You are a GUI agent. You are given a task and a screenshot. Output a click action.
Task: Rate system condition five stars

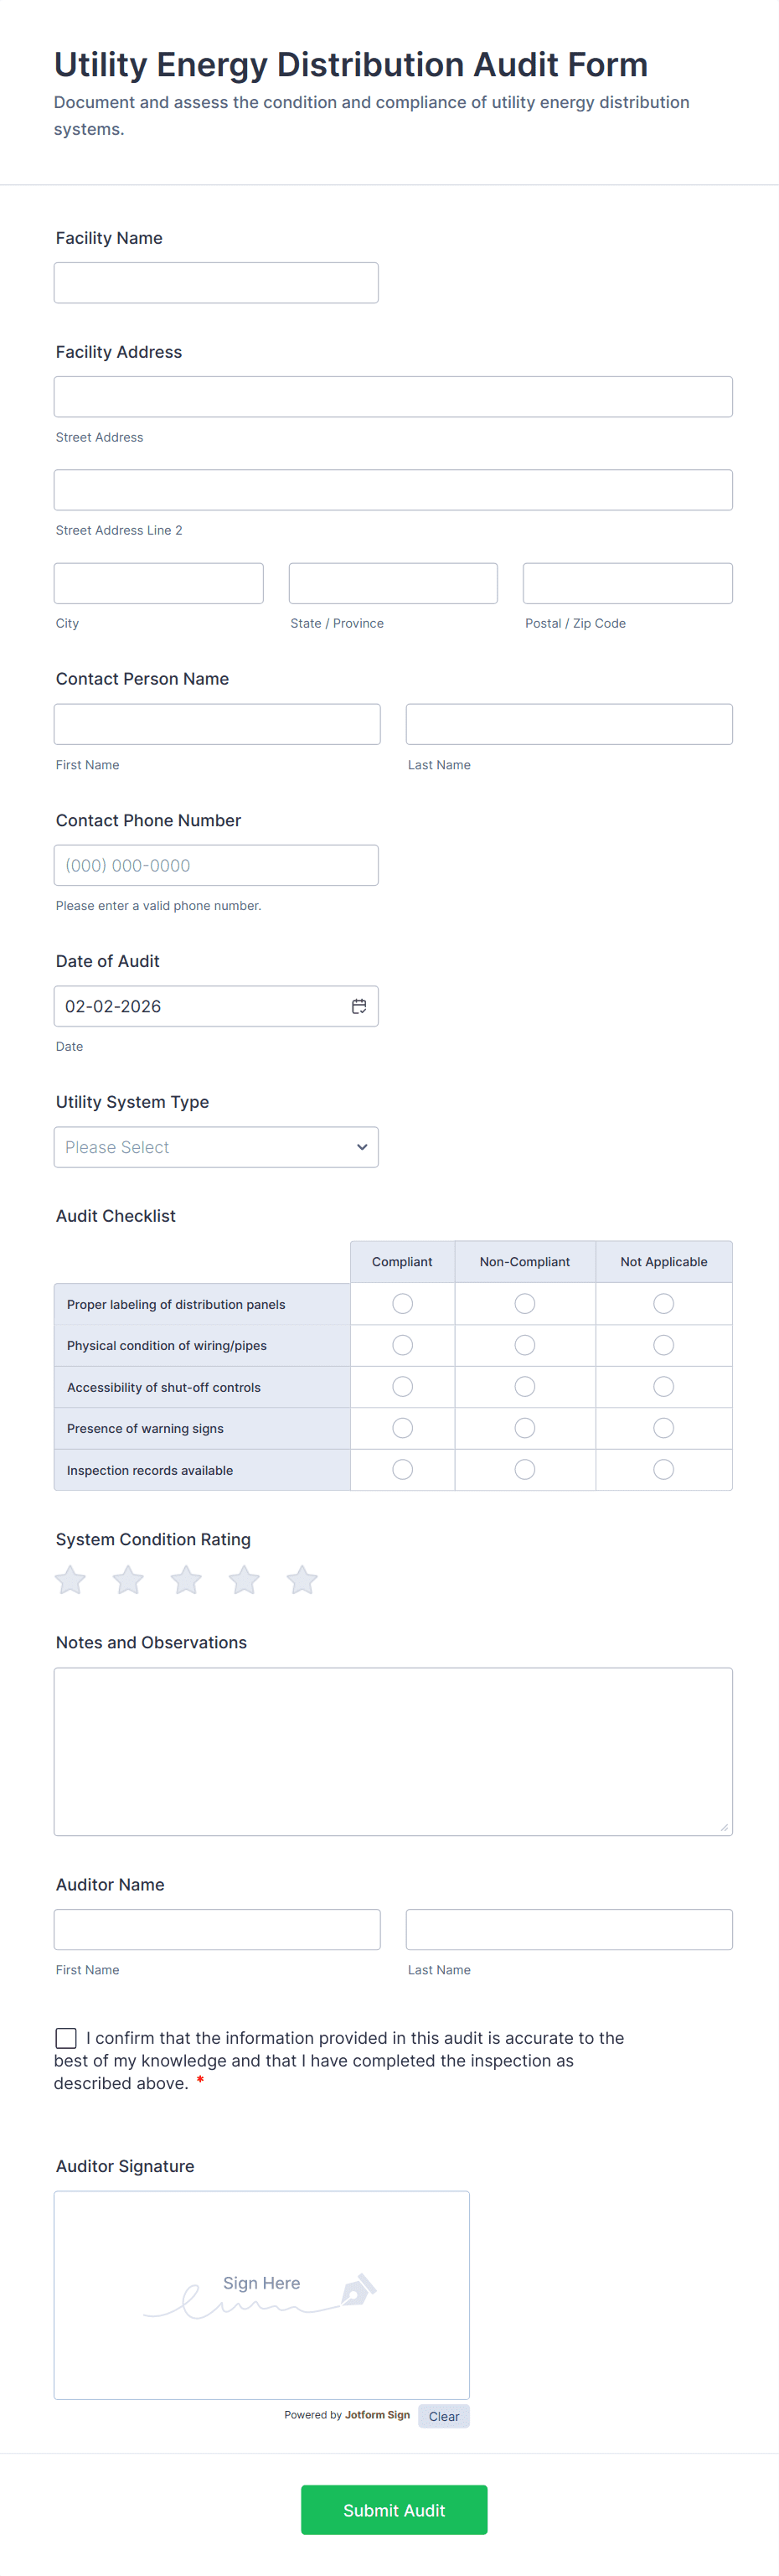point(302,1580)
